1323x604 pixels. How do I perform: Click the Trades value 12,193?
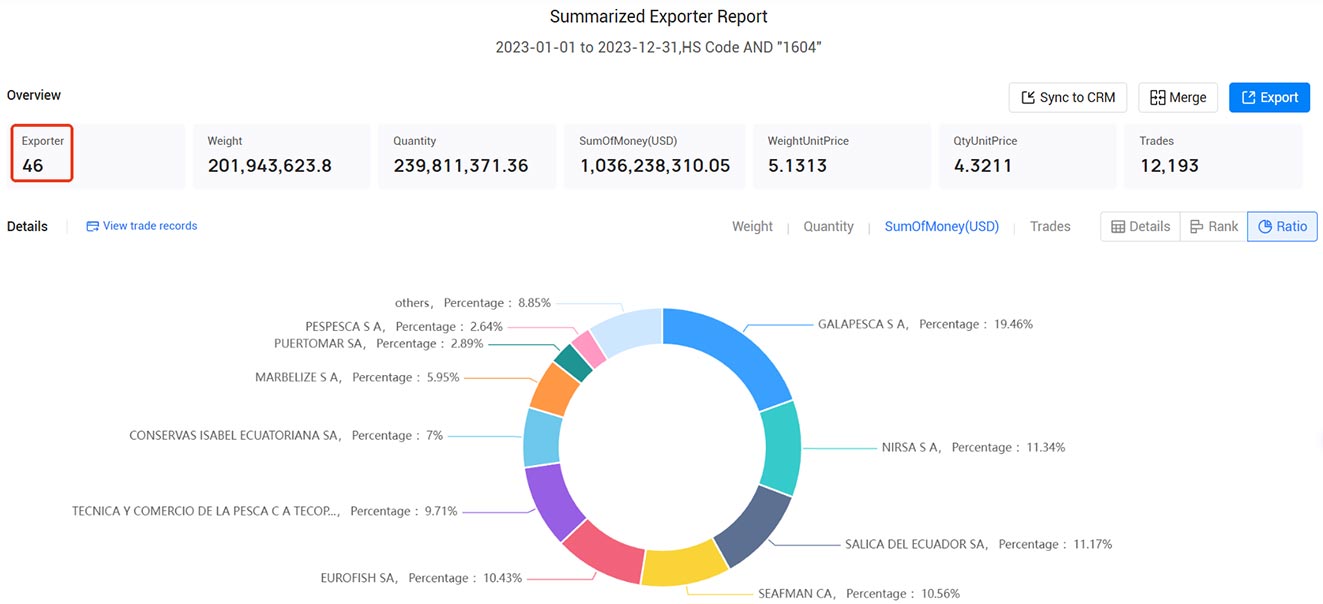point(1169,166)
